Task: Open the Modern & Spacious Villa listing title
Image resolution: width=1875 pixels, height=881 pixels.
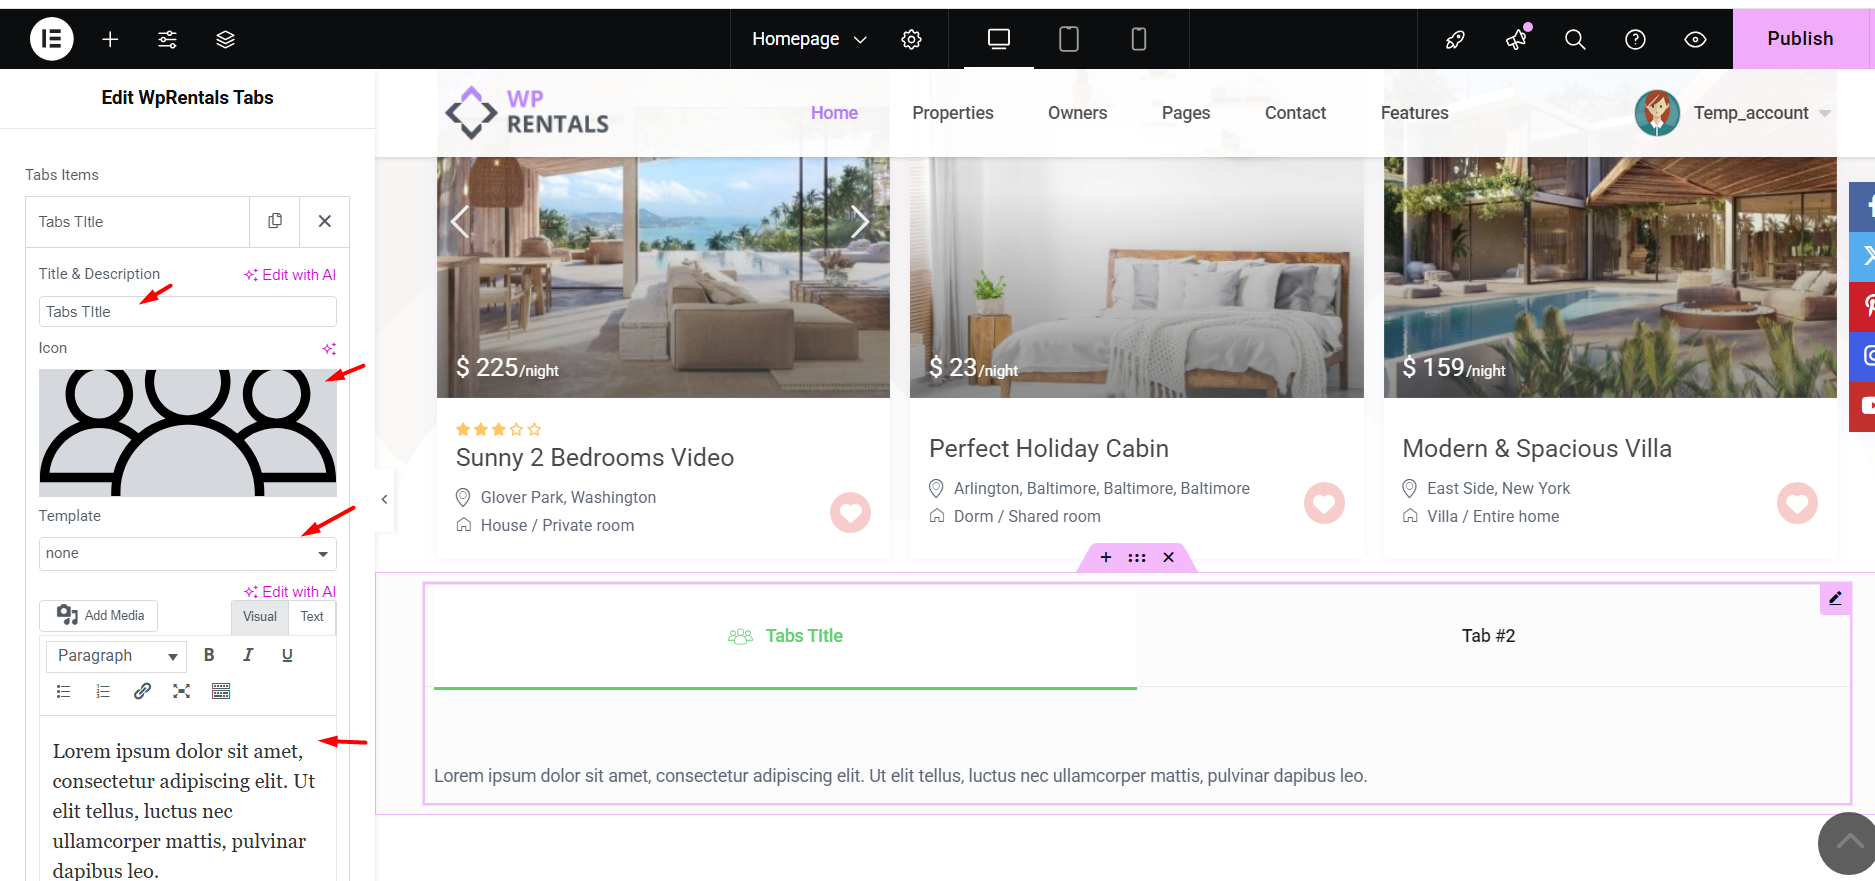Action: tap(1537, 448)
